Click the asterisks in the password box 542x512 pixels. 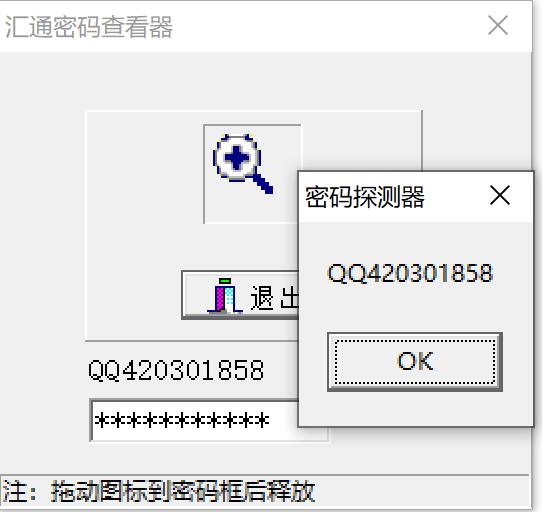(x=182, y=421)
